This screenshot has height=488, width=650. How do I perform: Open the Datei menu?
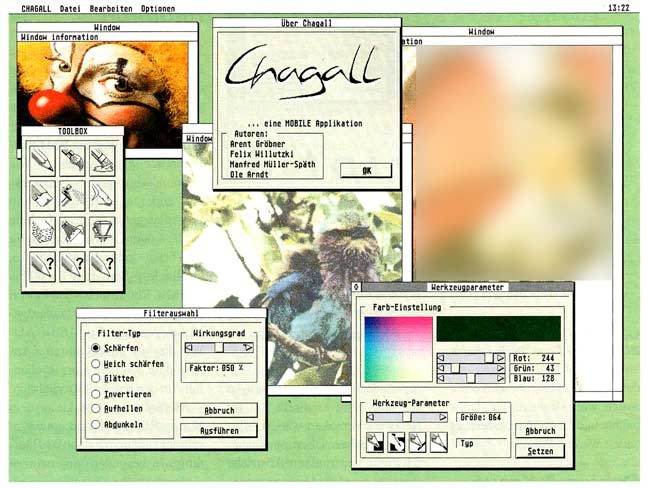71,8
